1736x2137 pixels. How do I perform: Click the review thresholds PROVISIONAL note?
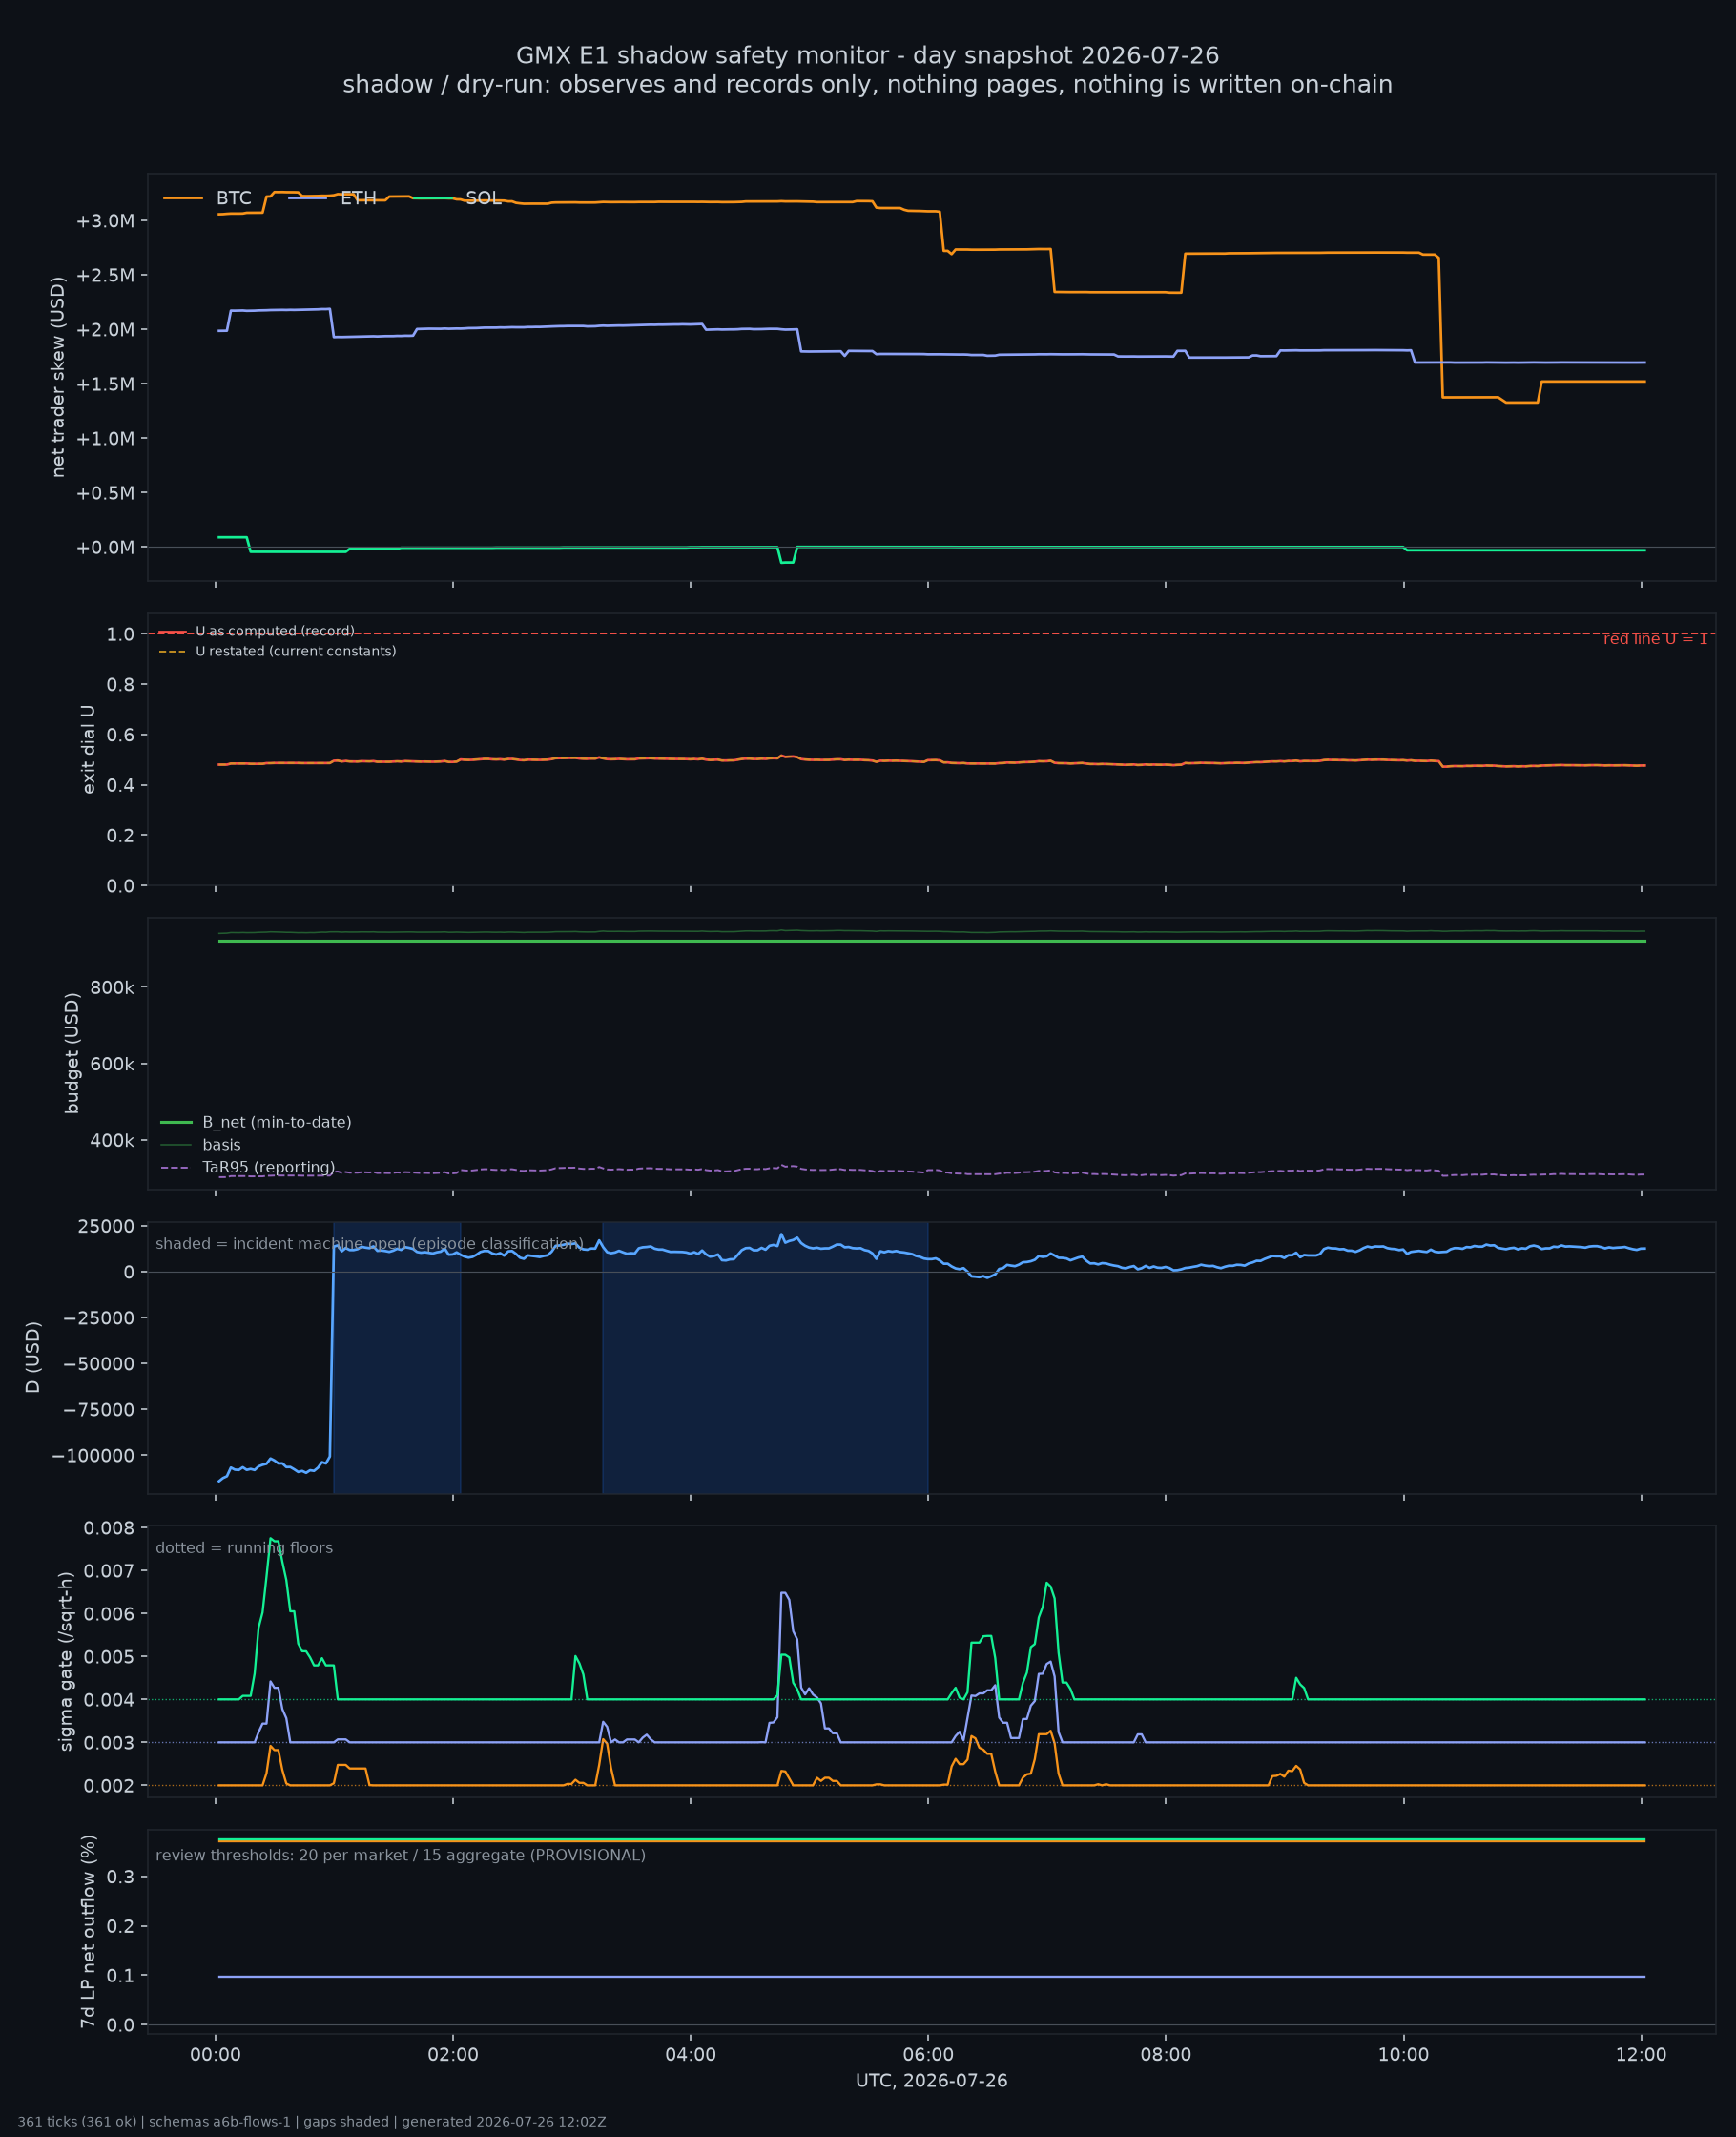coord(401,1855)
